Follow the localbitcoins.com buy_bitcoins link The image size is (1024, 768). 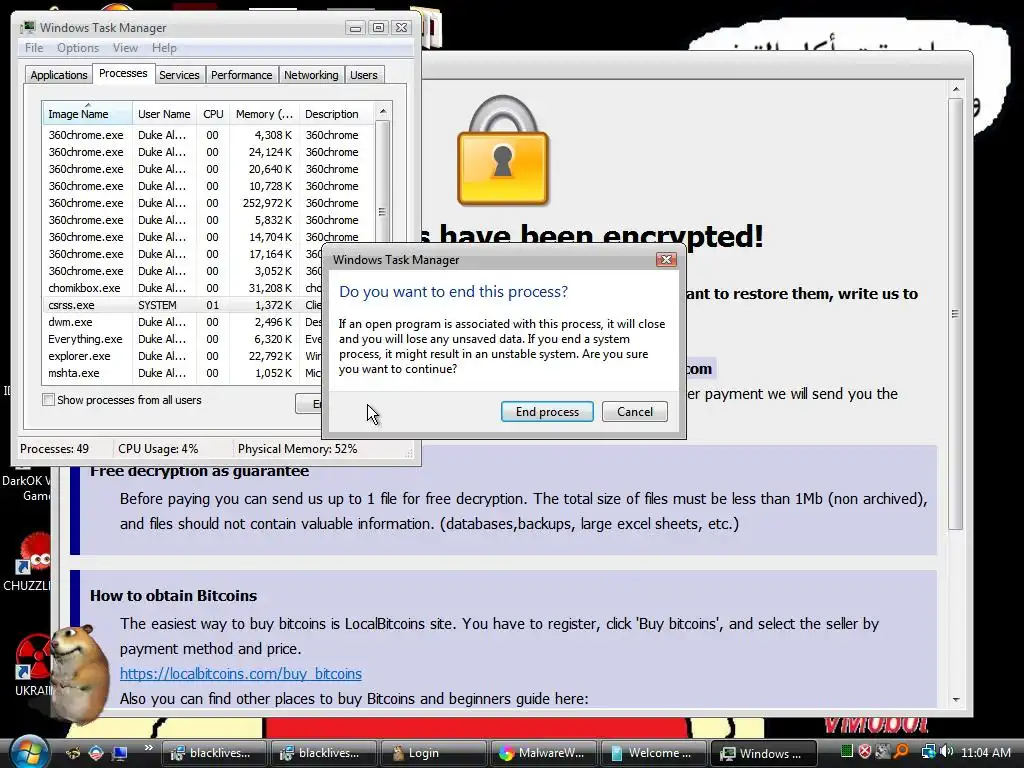(x=240, y=673)
